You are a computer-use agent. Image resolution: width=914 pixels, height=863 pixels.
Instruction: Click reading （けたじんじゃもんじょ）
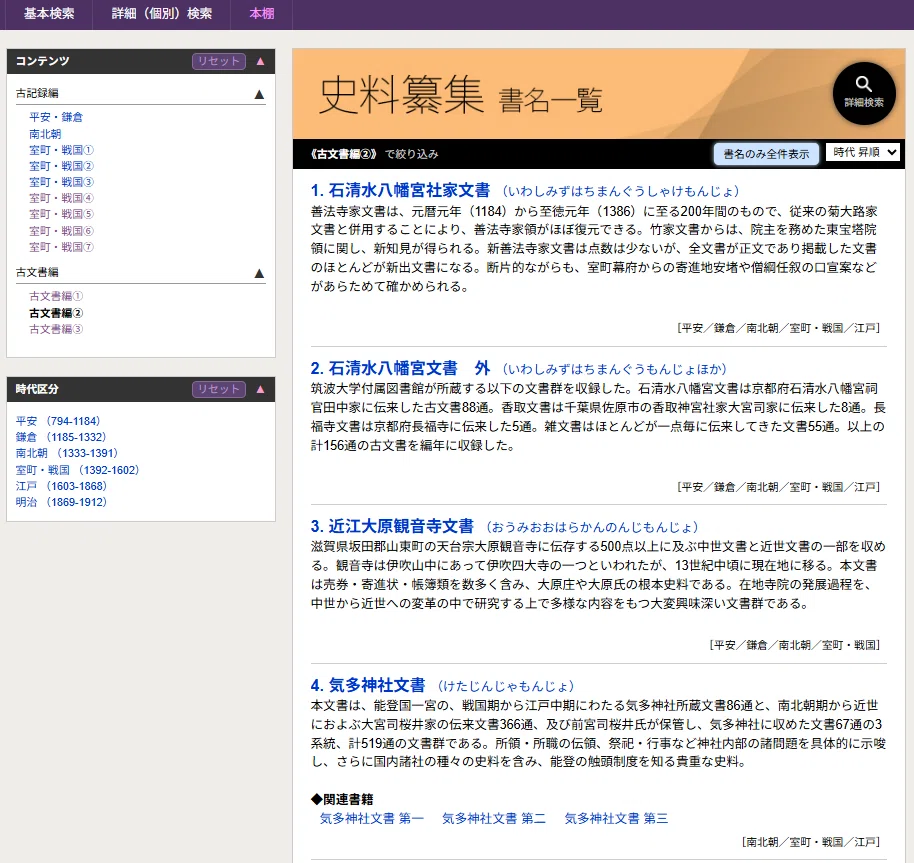point(505,686)
